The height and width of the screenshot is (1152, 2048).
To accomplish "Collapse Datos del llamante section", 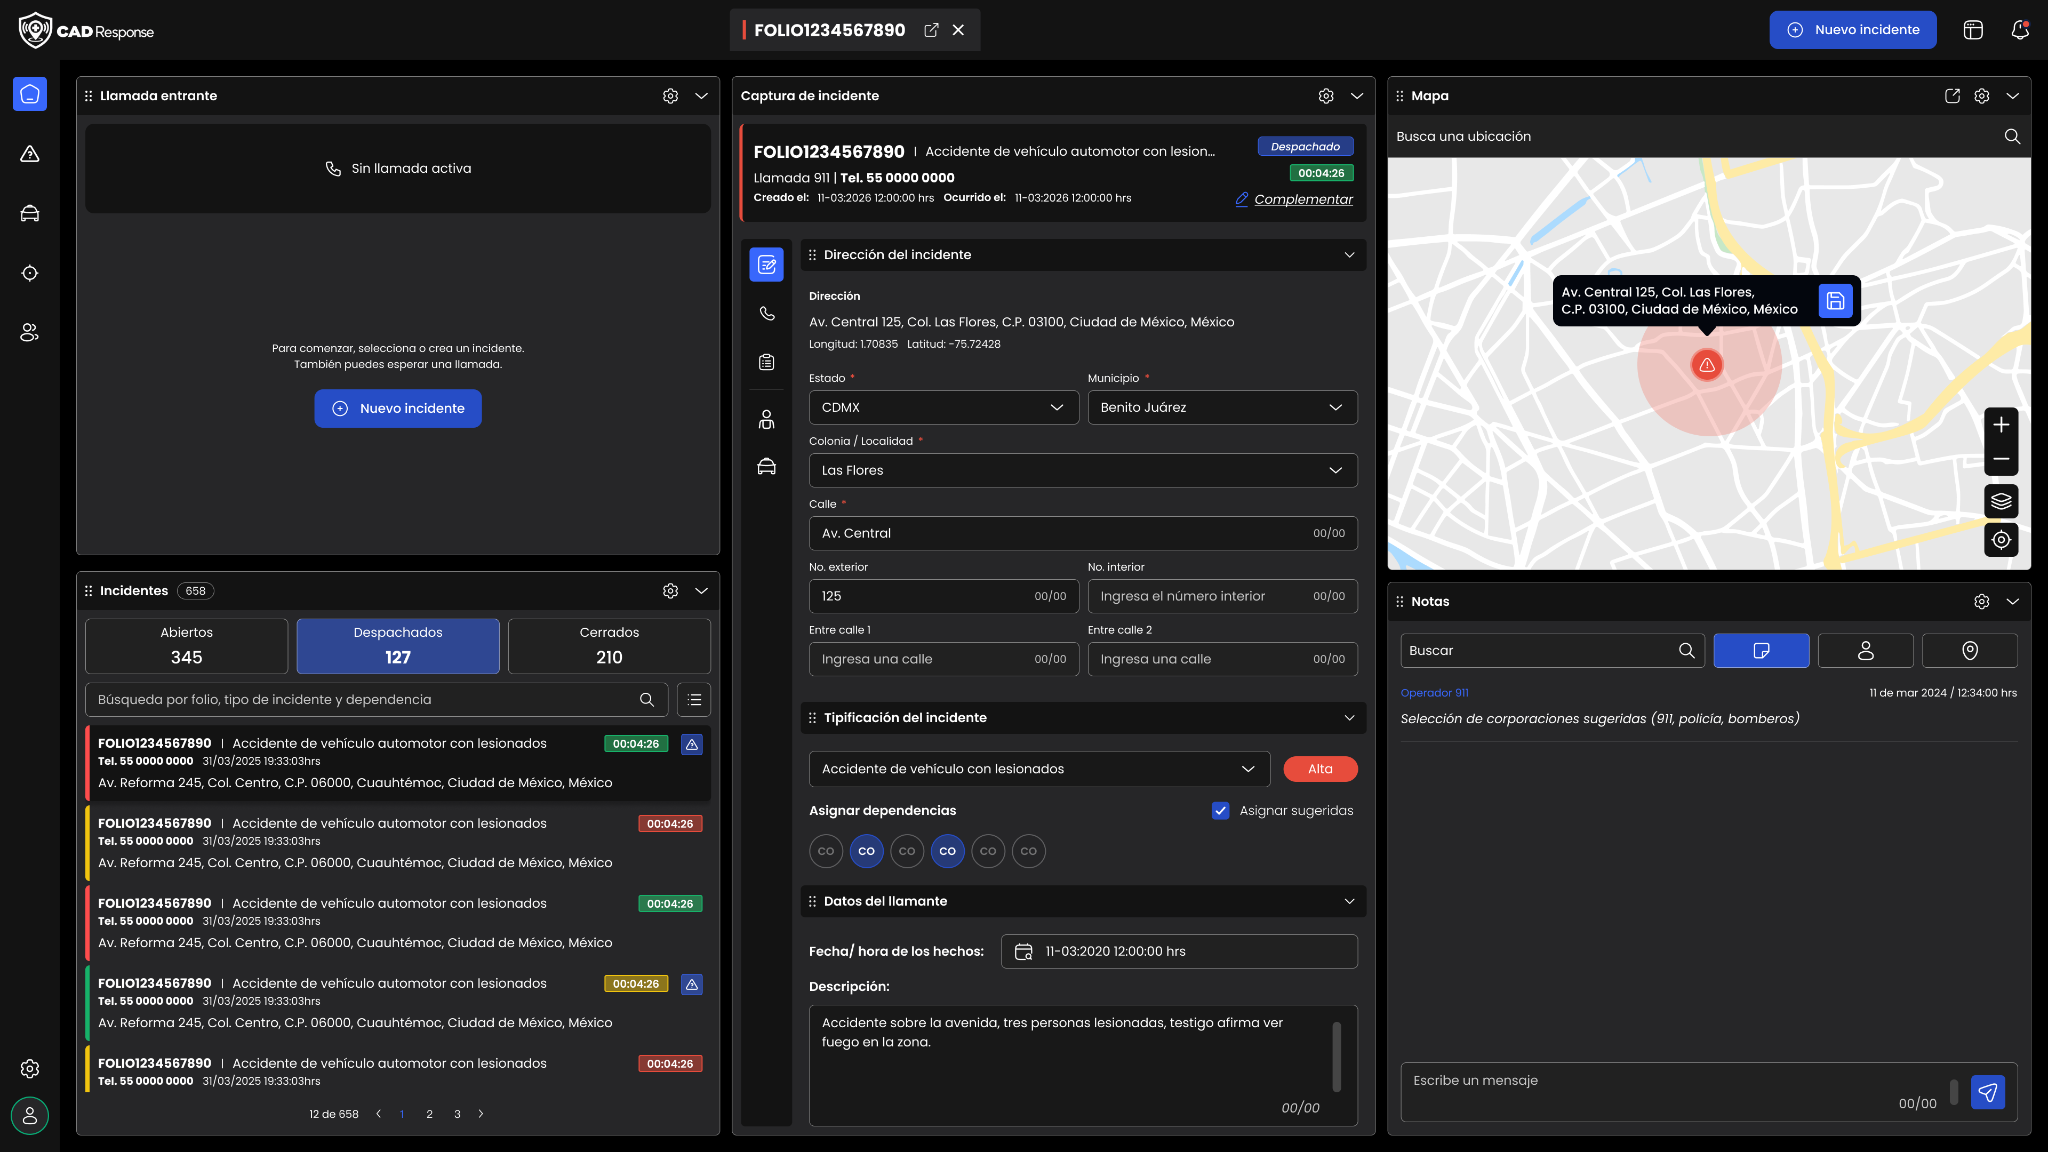I will pos(1349,901).
